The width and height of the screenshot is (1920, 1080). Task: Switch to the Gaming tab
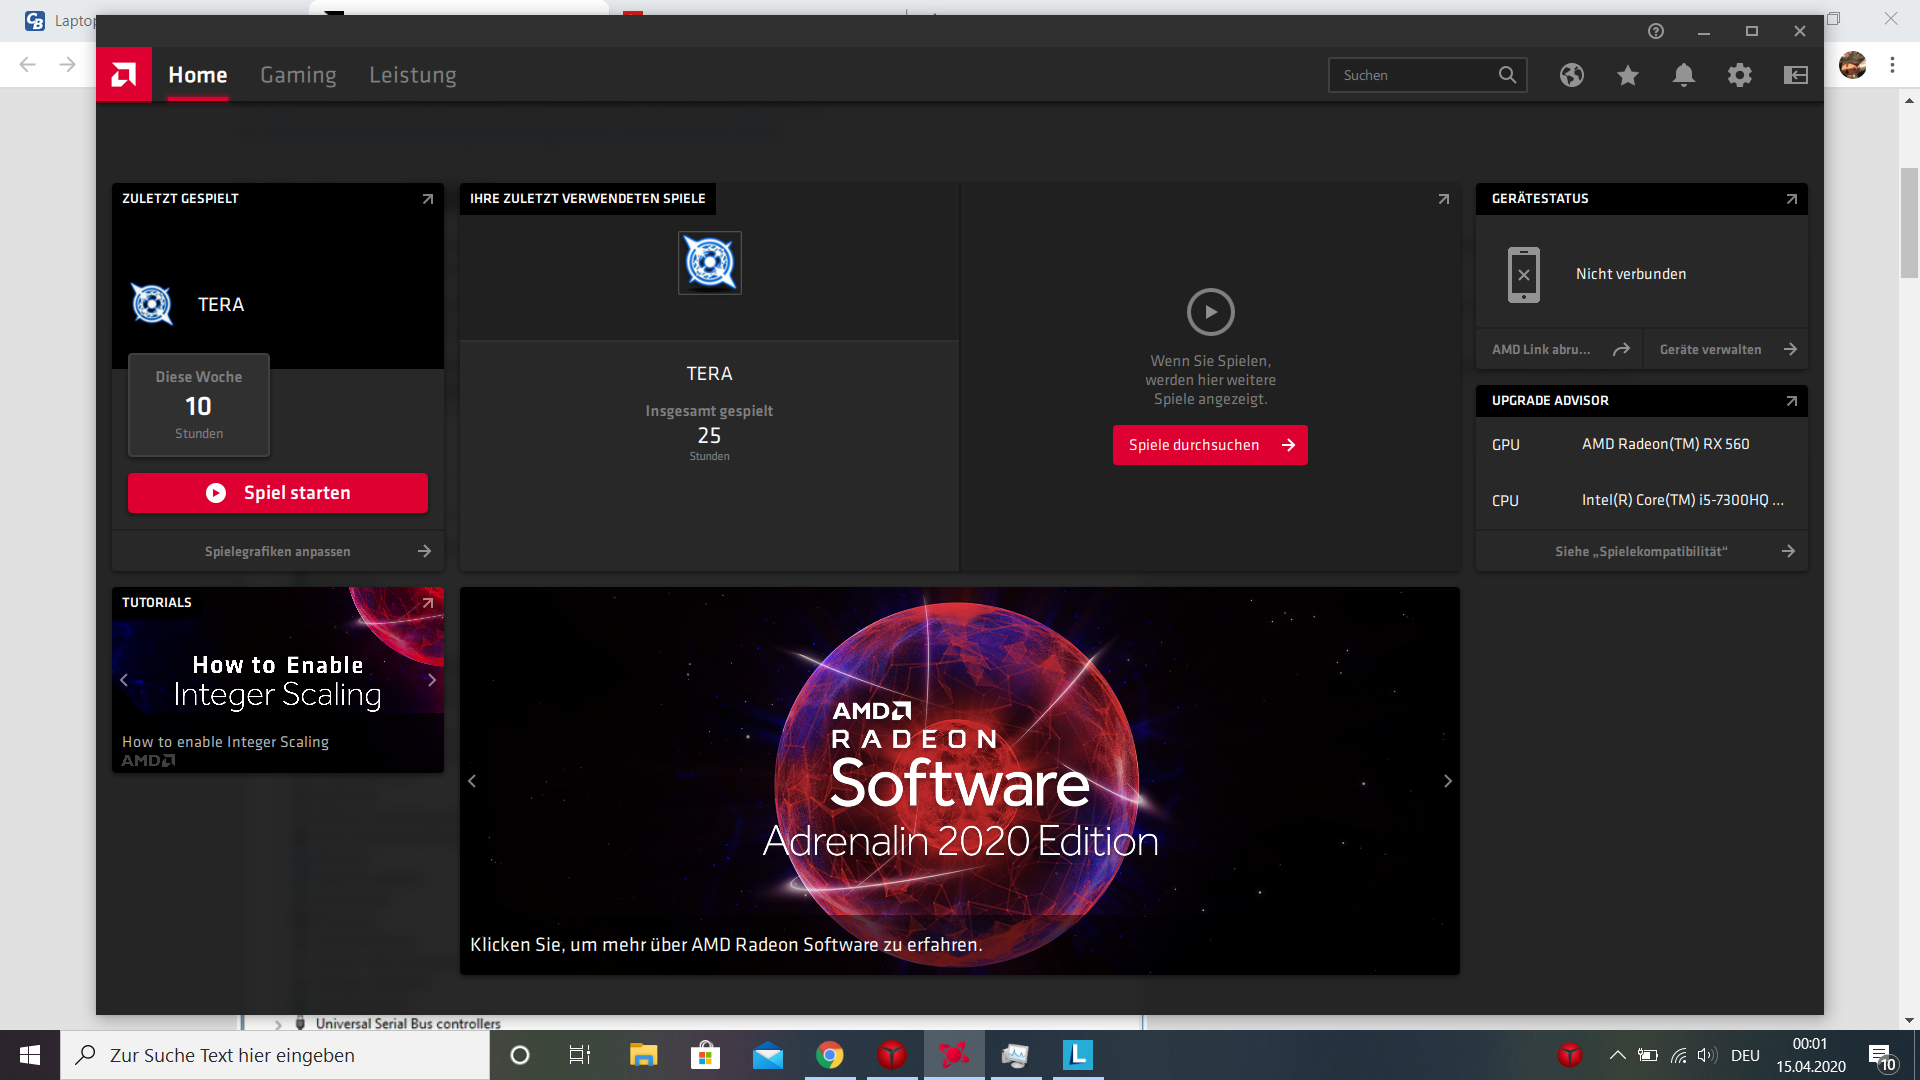[298, 75]
